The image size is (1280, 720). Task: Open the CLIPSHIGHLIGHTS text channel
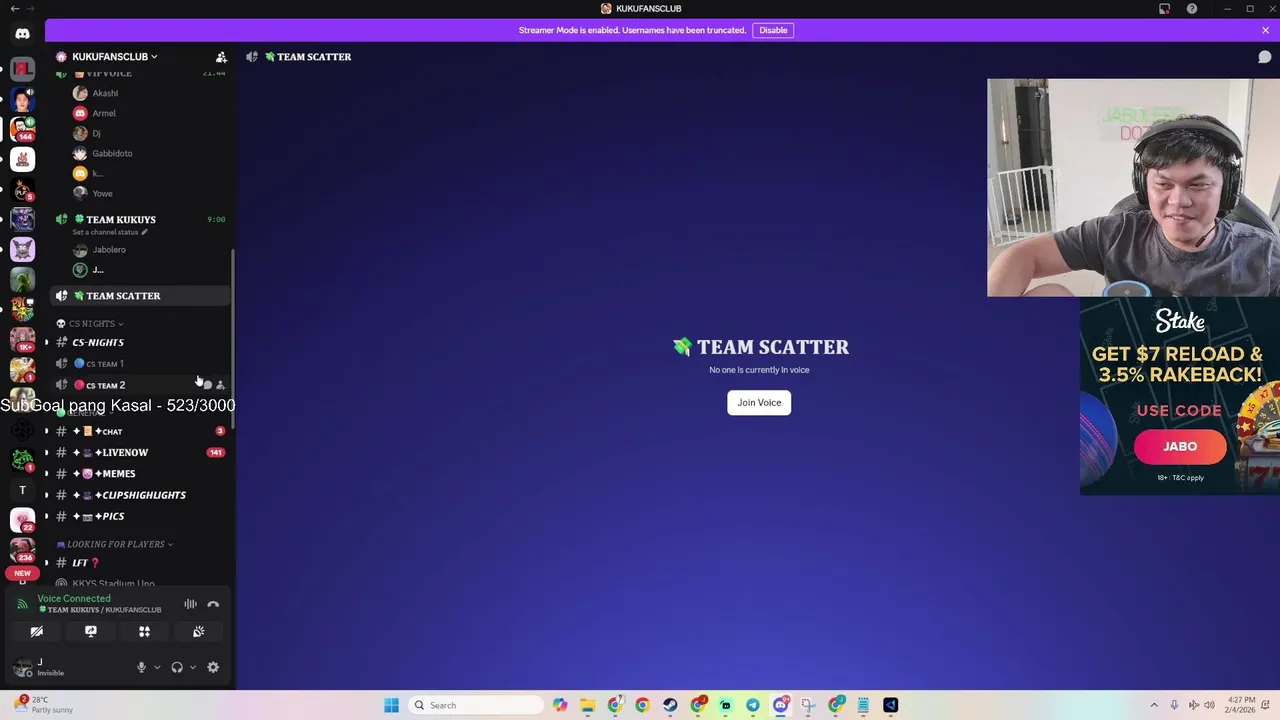[140, 495]
